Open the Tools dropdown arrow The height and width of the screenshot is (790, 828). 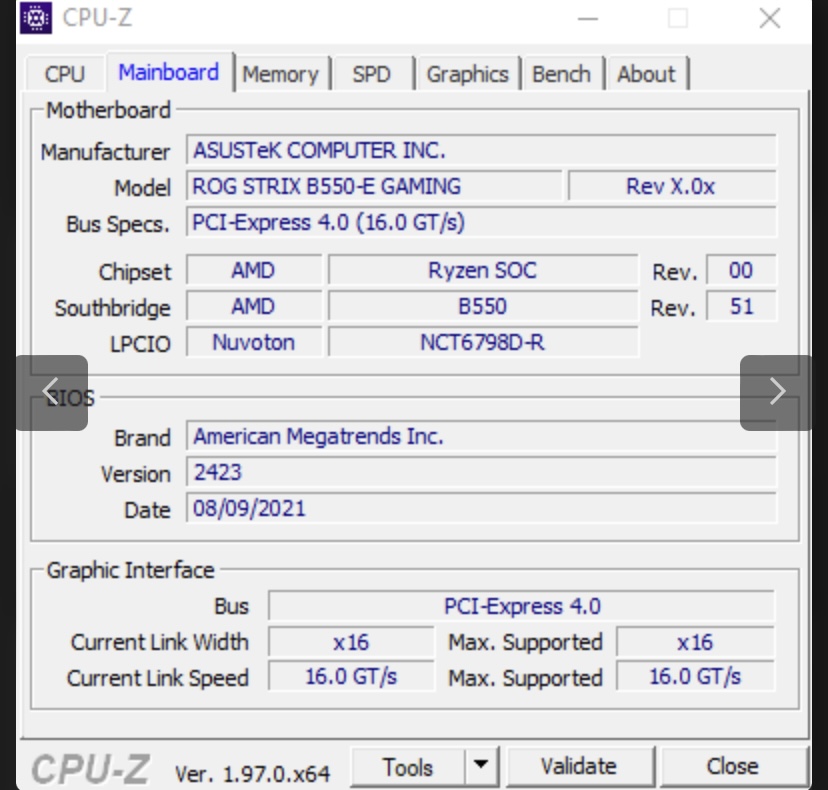481,766
